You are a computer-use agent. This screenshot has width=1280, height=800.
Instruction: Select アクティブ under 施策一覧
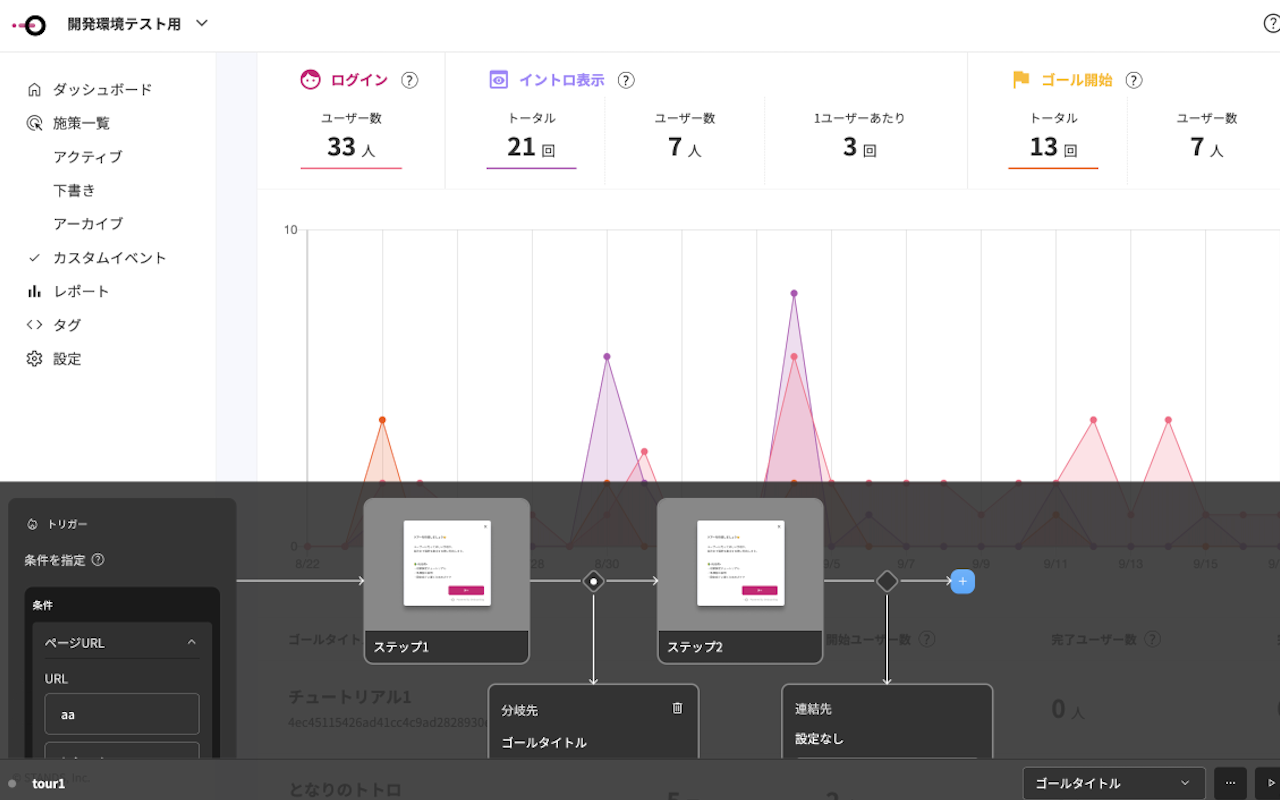[88, 157]
